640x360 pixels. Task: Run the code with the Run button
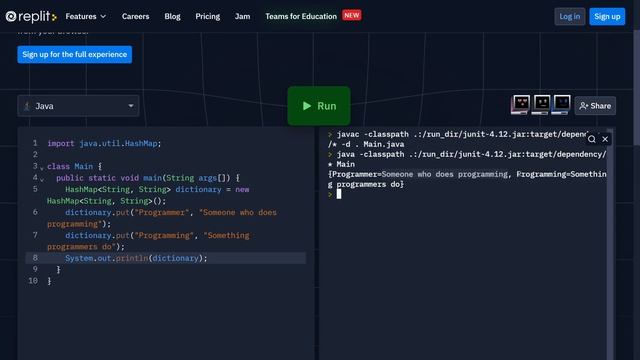click(x=319, y=106)
